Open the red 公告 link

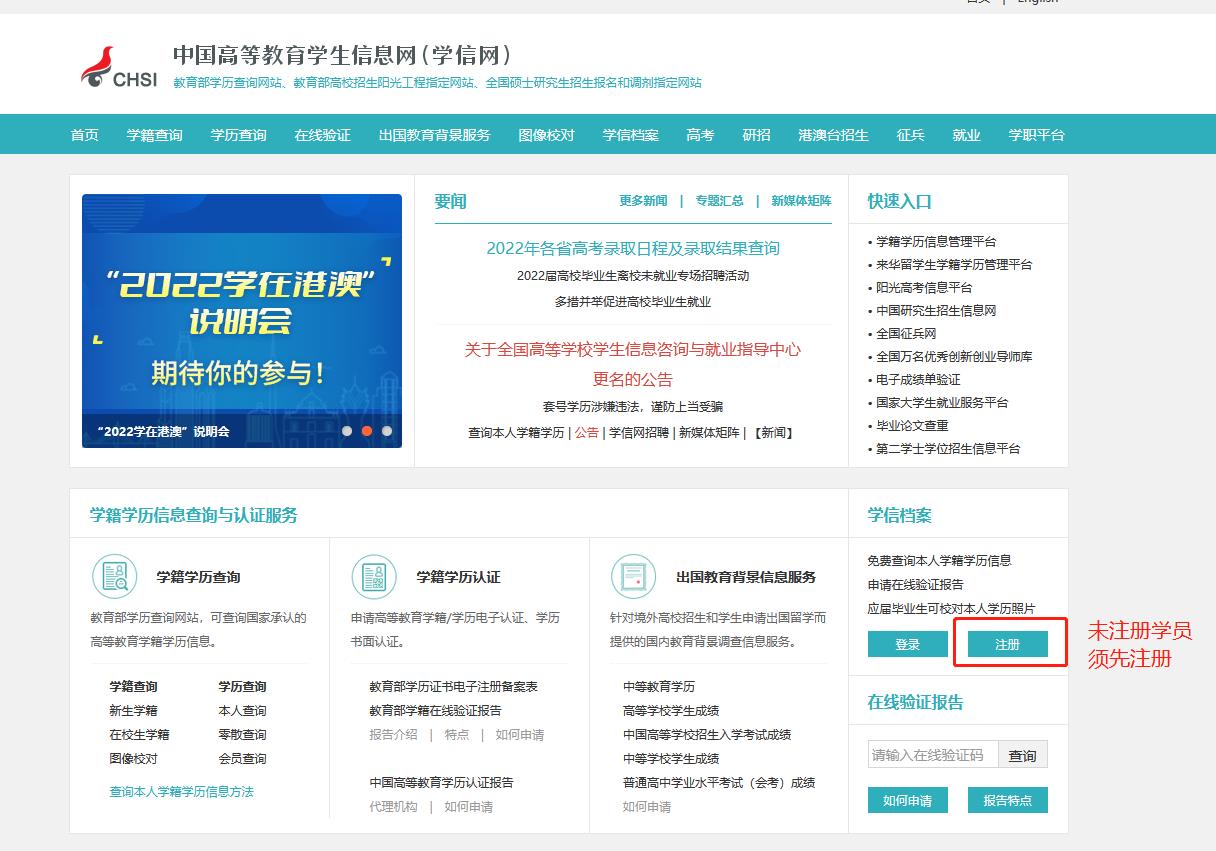(586, 433)
